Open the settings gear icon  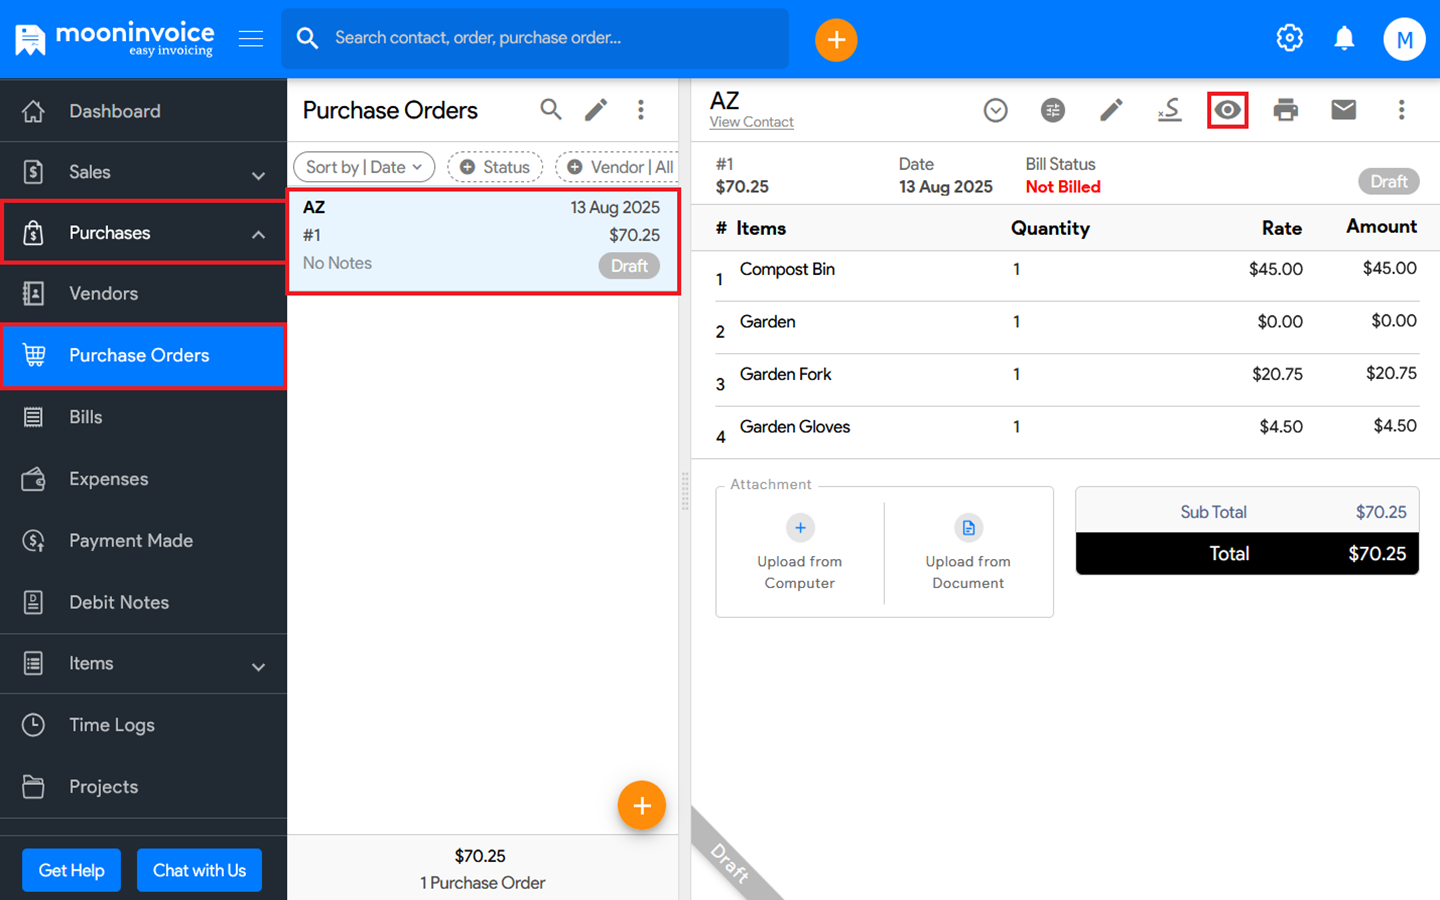coord(1289,39)
